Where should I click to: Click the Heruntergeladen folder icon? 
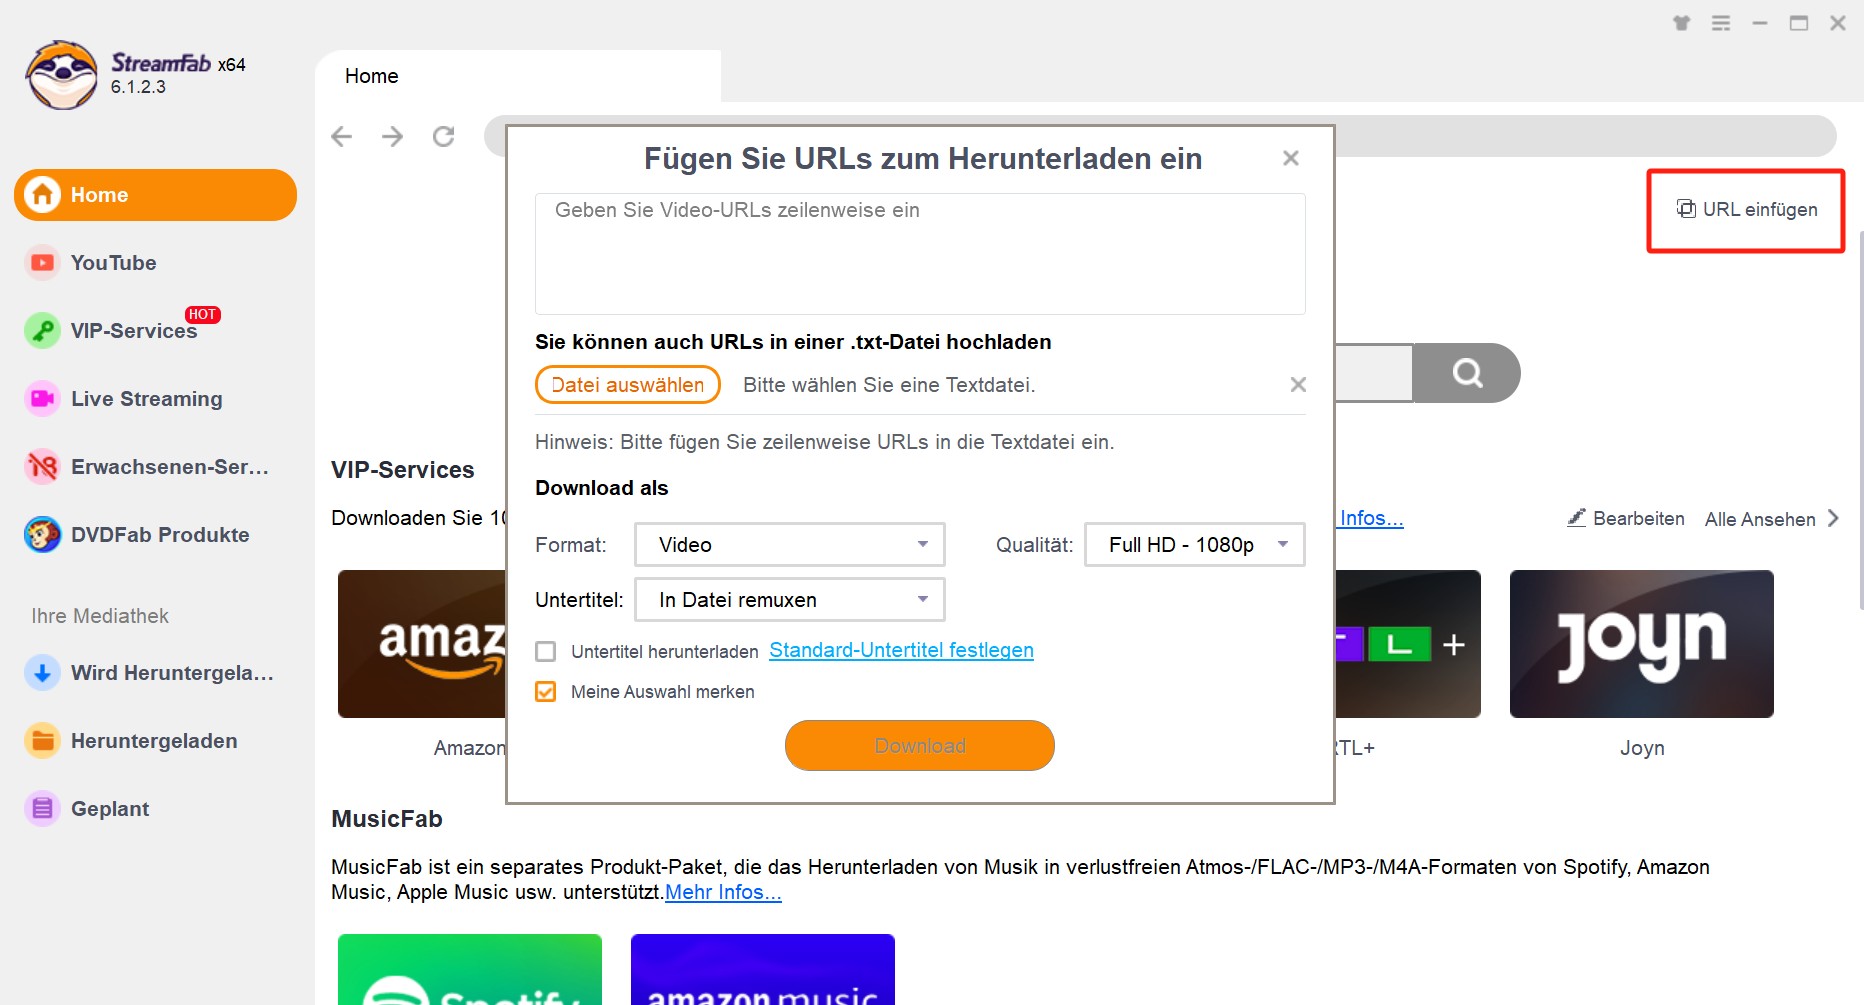[42, 741]
